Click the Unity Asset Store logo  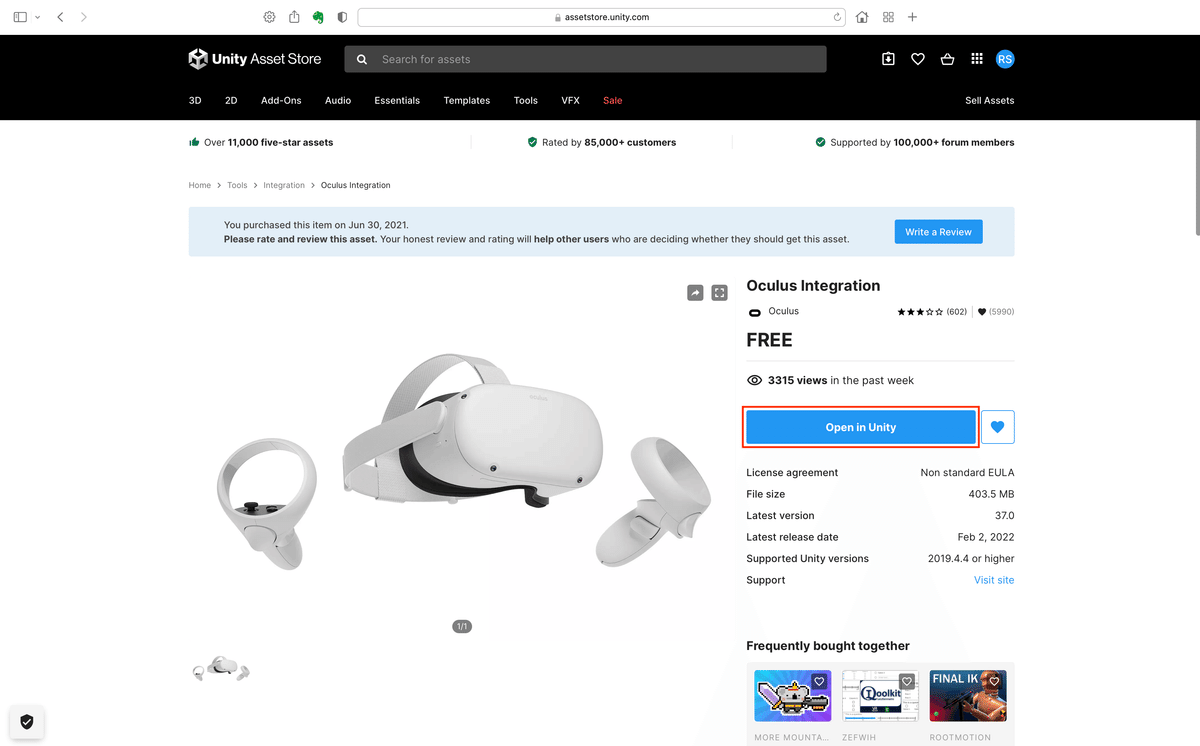coord(255,59)
